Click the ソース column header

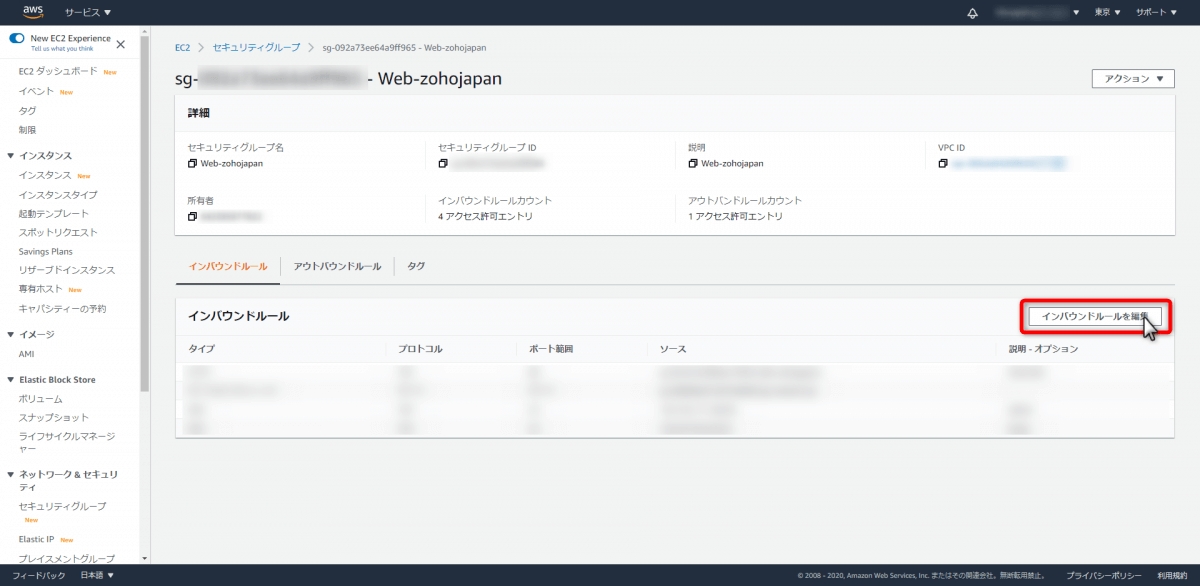pos(672,349)
